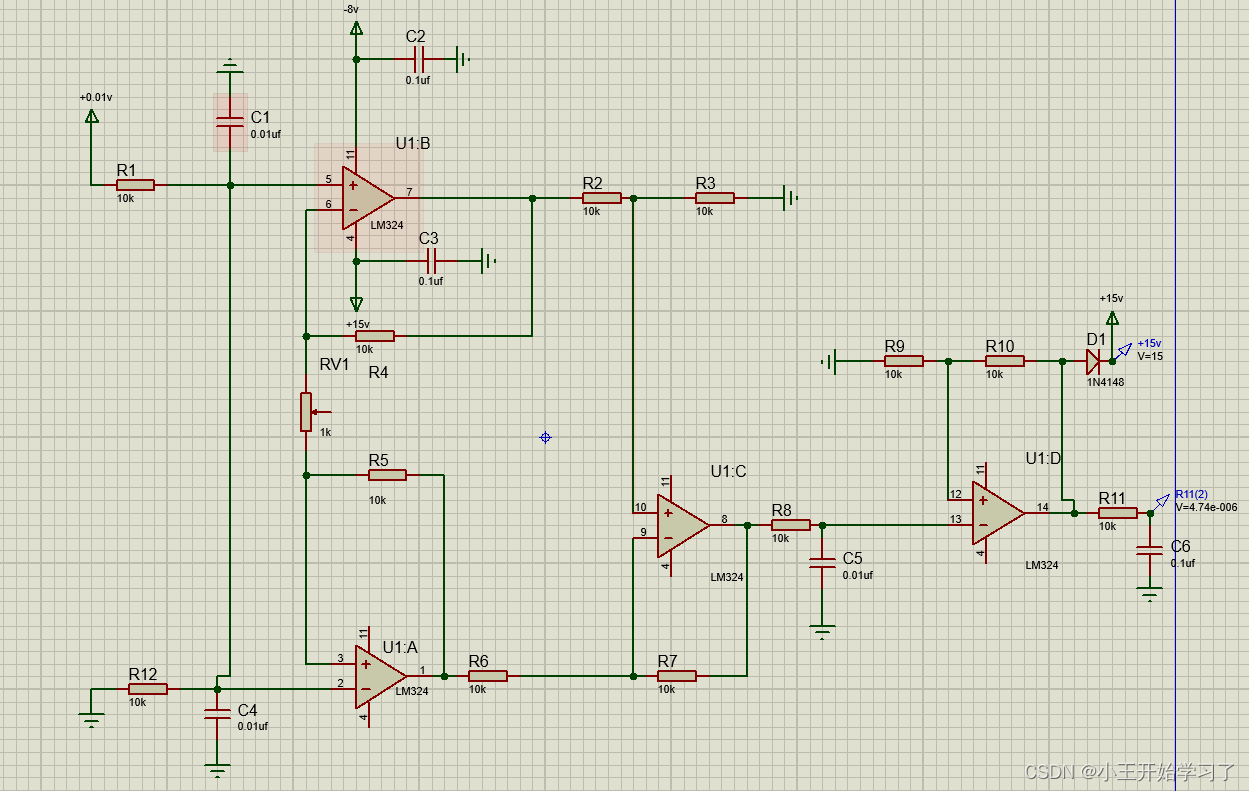The height and width of the screenshot is (791, 1249).
Task: Select capacitor C3 below U1:B
Action: (x=430, y=261)
